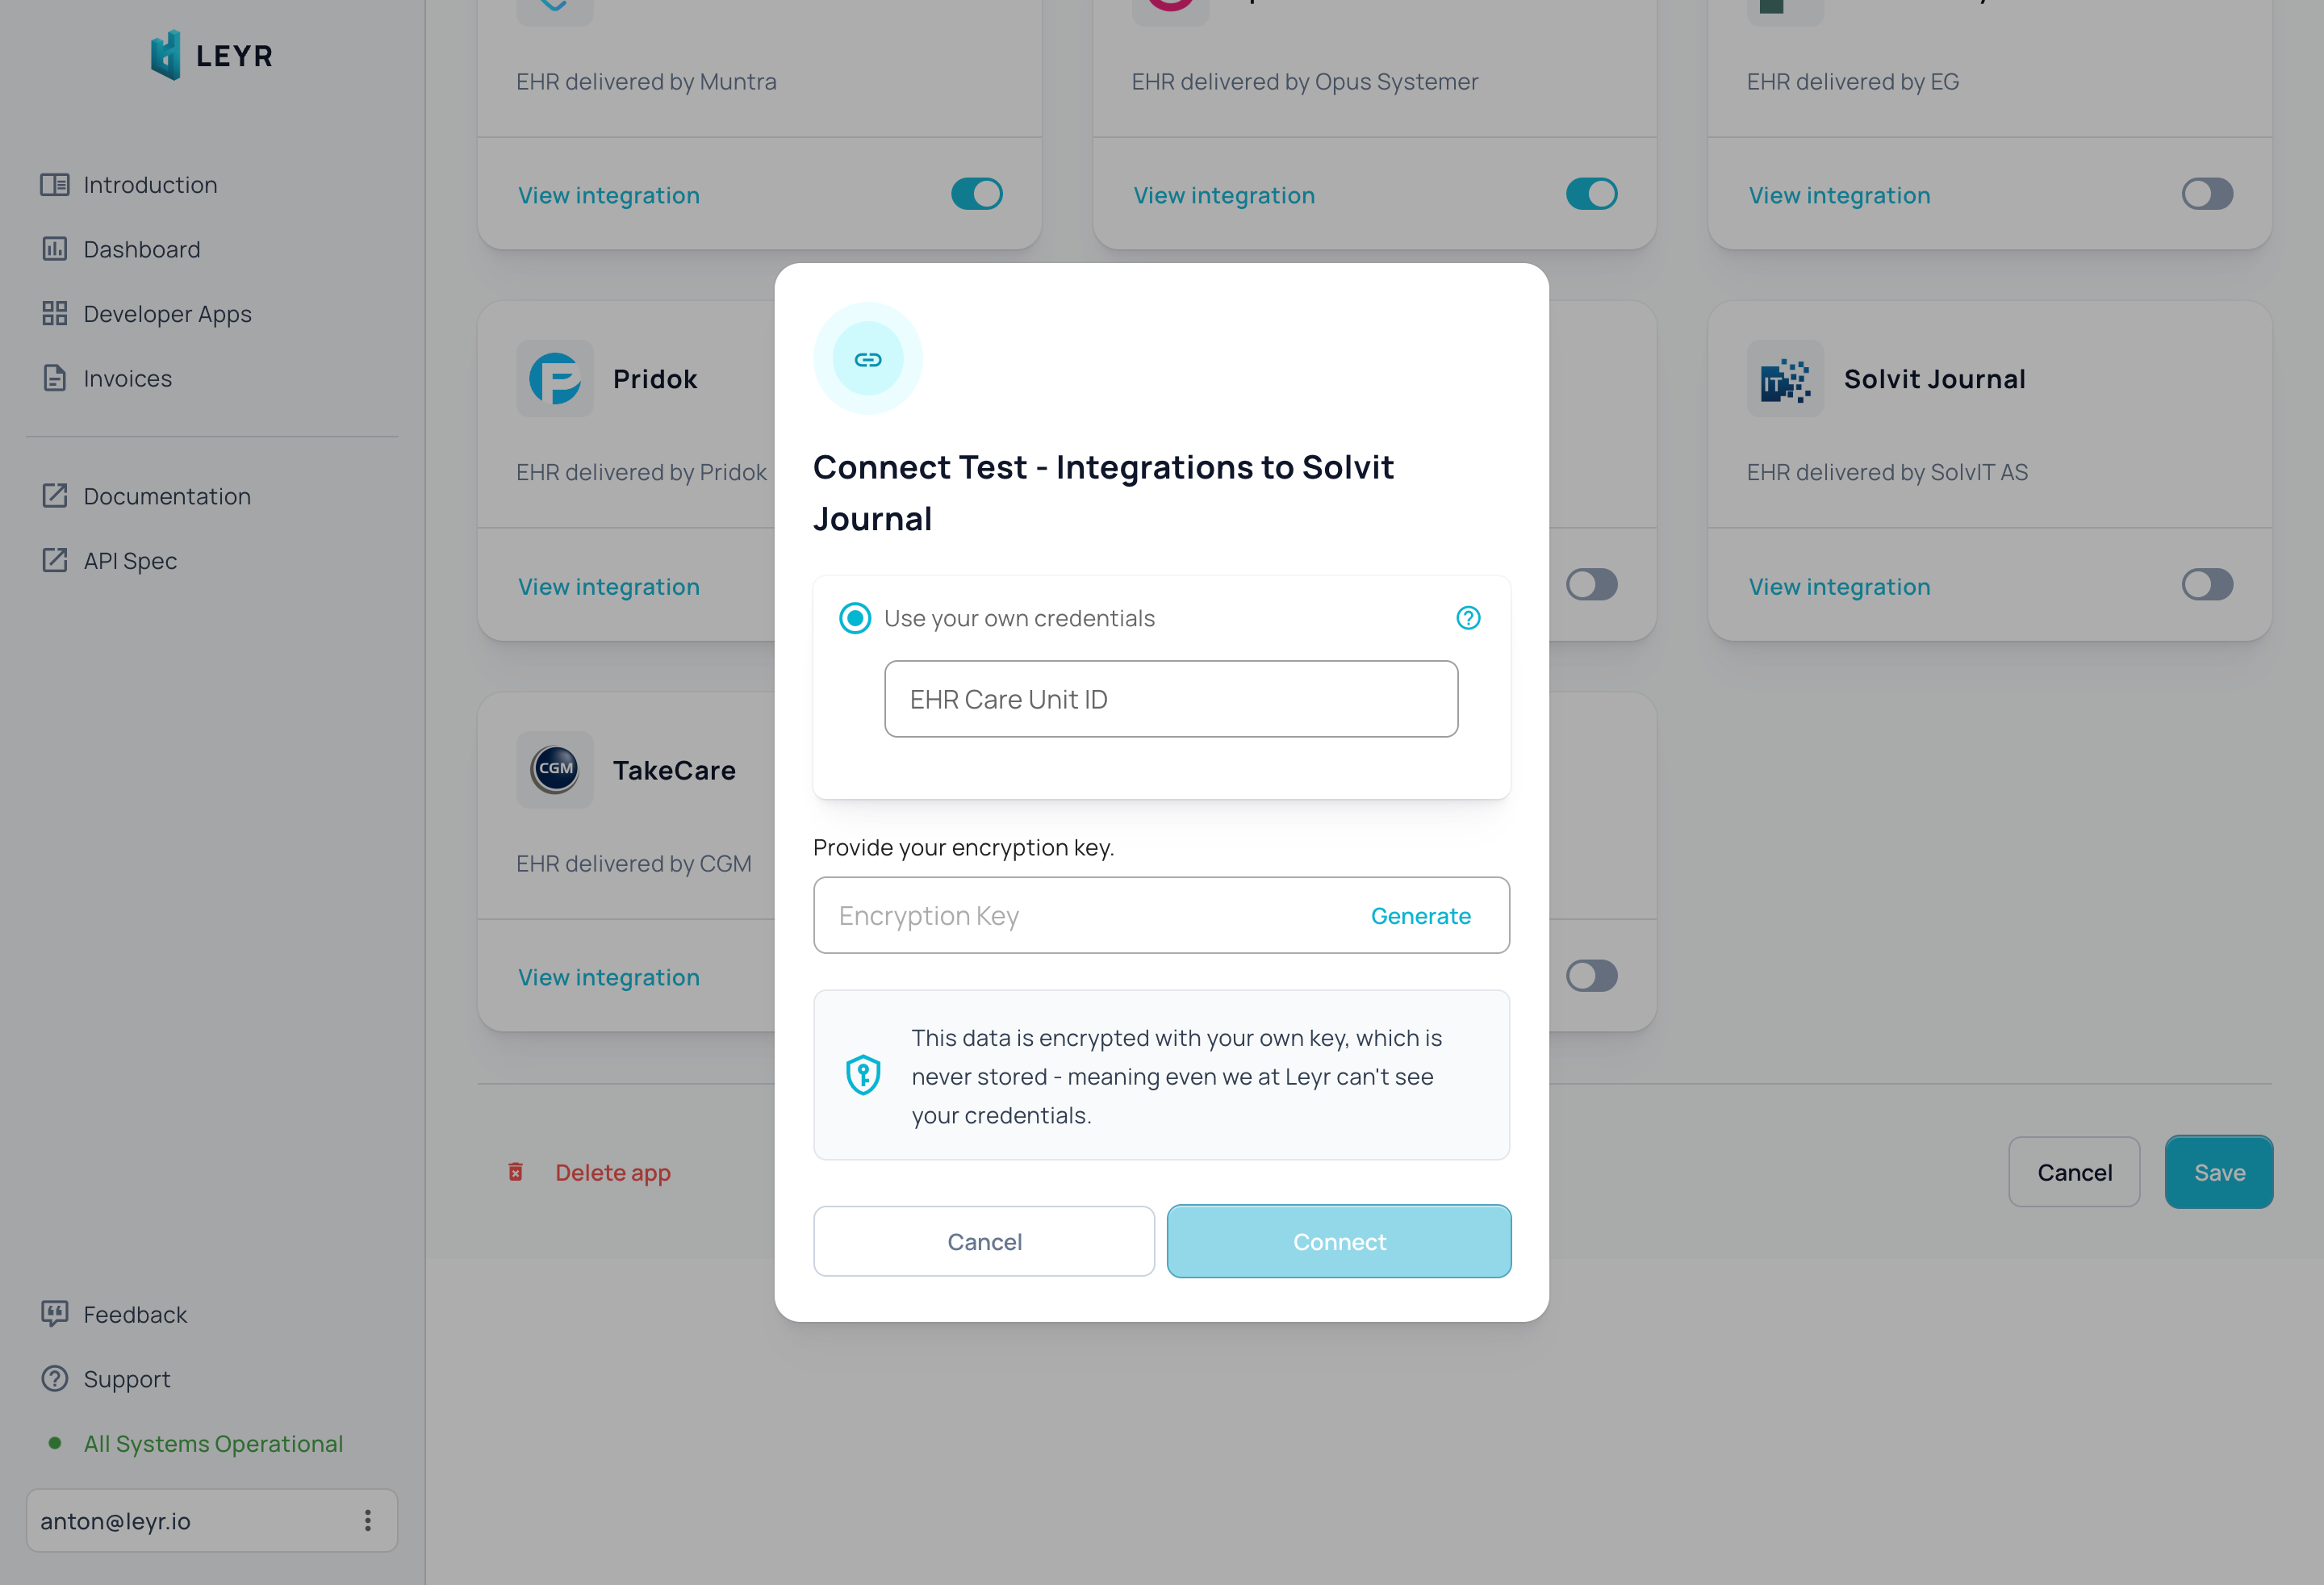2324x1585 pixels.
Task: Toggle the Opus Systemer EHR integration switch
Action: [1591, 193]
